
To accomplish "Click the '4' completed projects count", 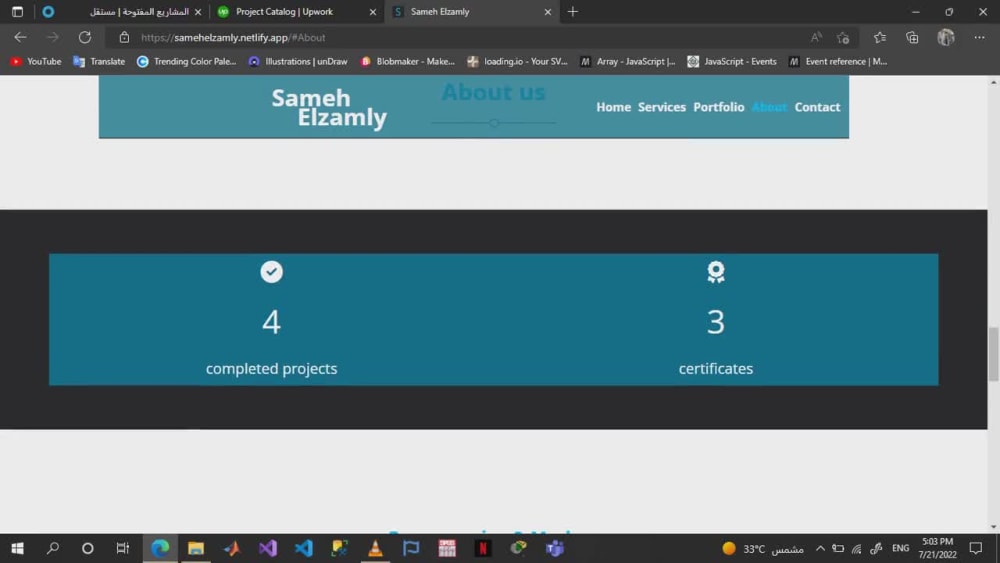I will point(271,321).
